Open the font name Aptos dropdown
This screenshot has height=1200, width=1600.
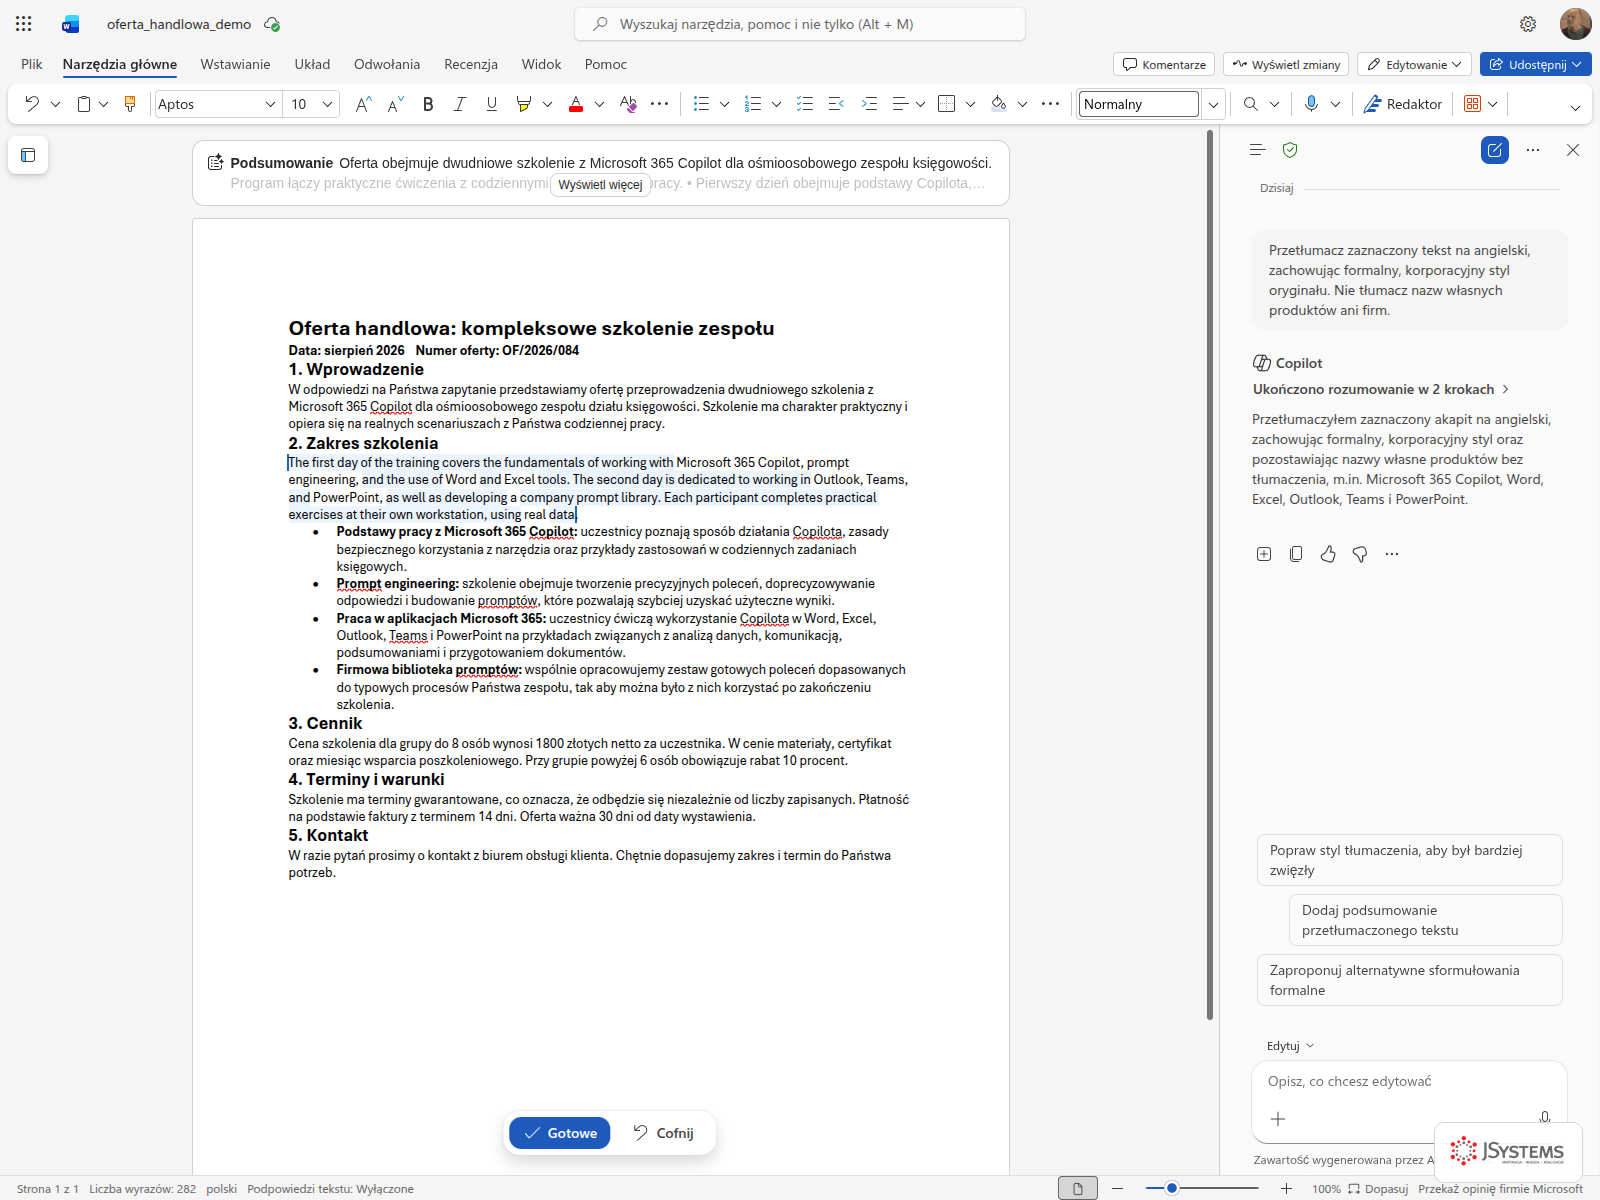[x=270, y=104]
